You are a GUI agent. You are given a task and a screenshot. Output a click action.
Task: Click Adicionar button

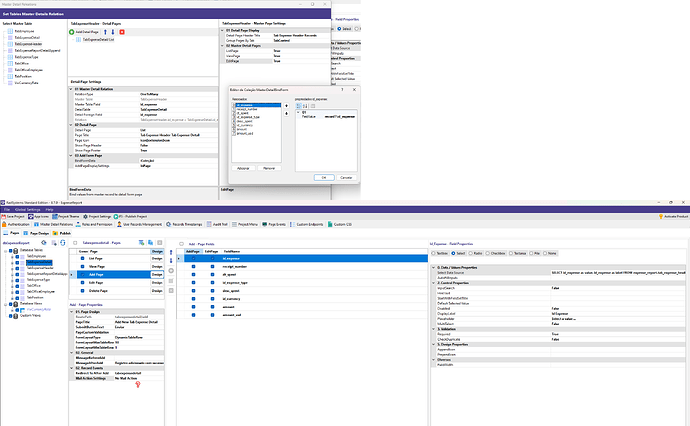[x=243, y=169]
